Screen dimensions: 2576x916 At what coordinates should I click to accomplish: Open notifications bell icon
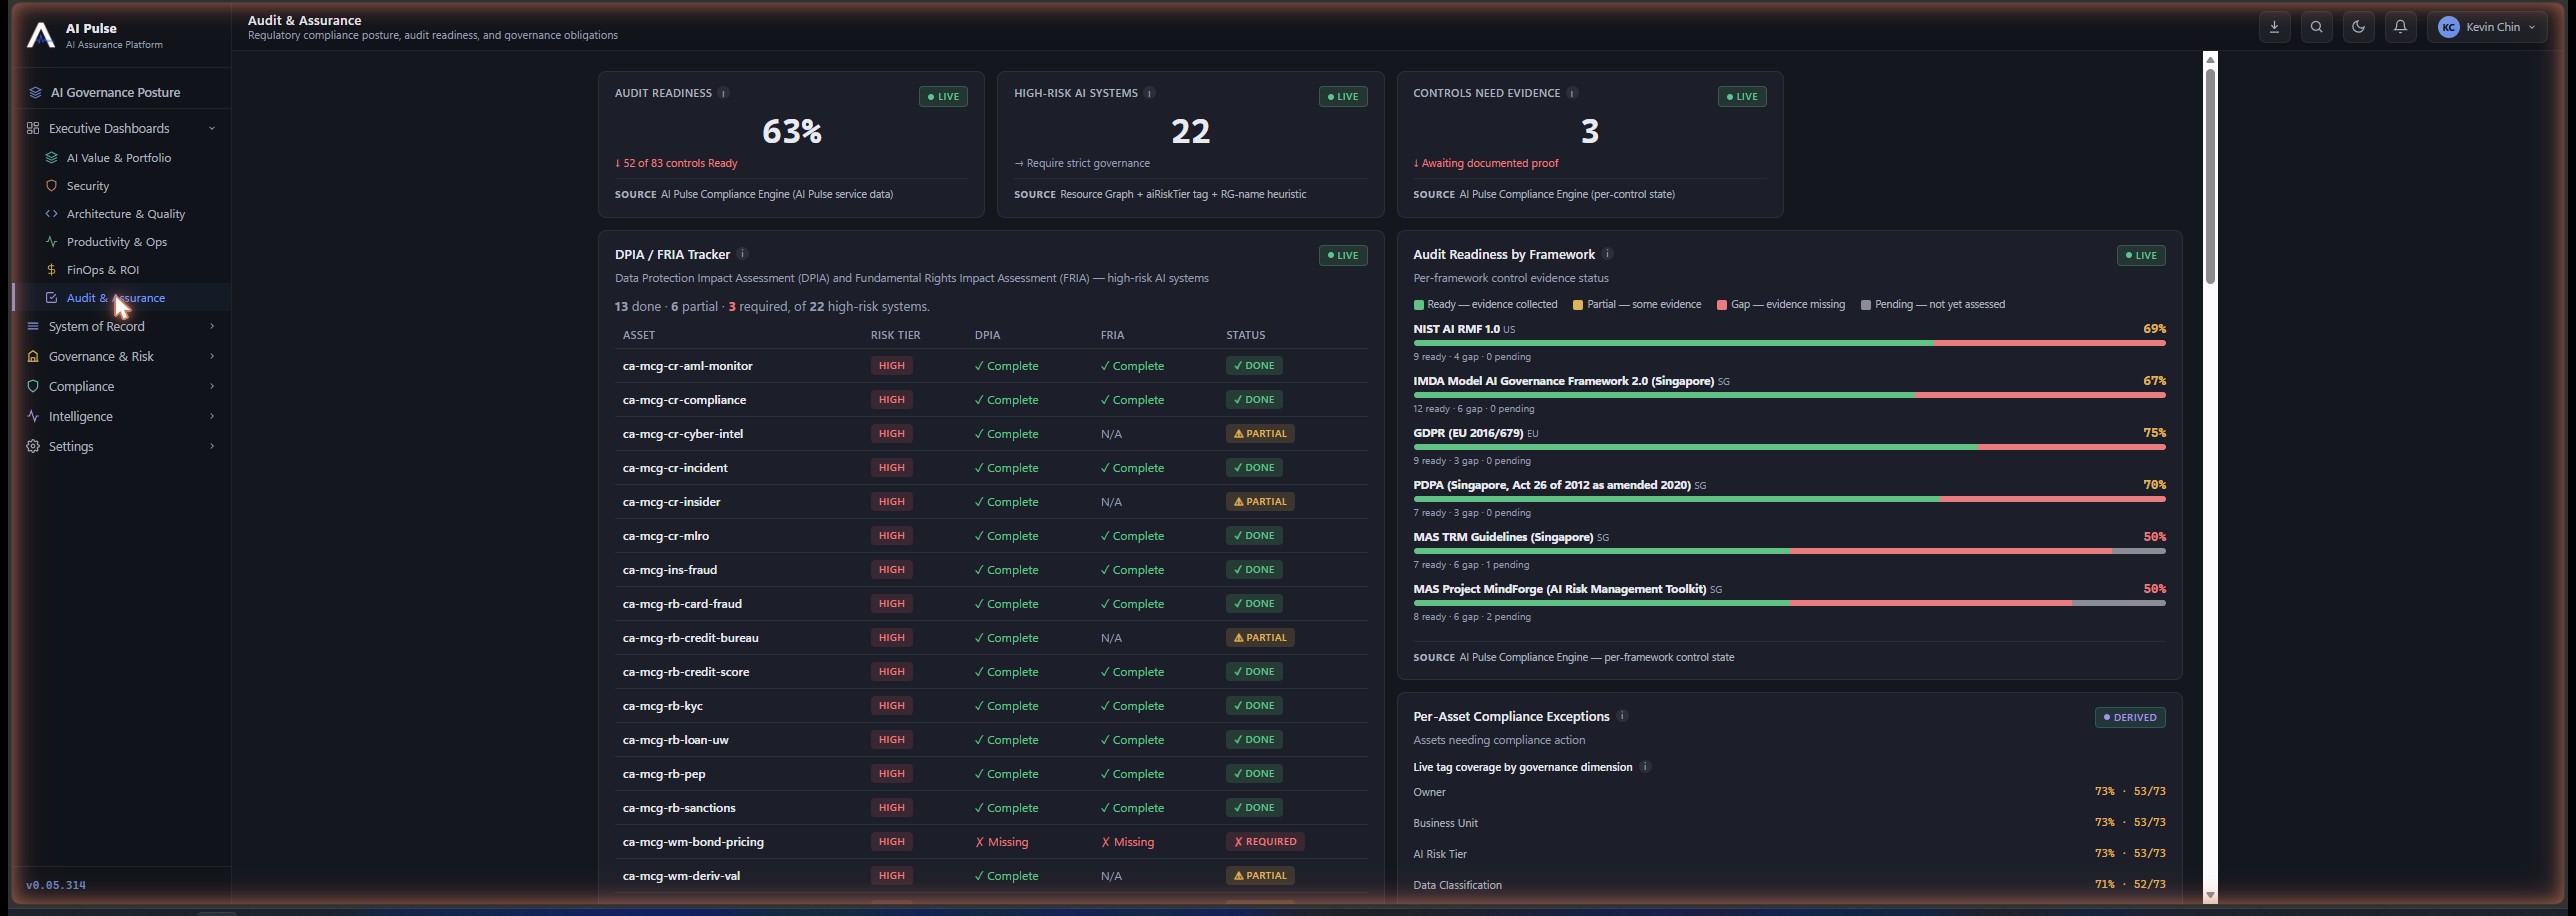point(2400,27)
